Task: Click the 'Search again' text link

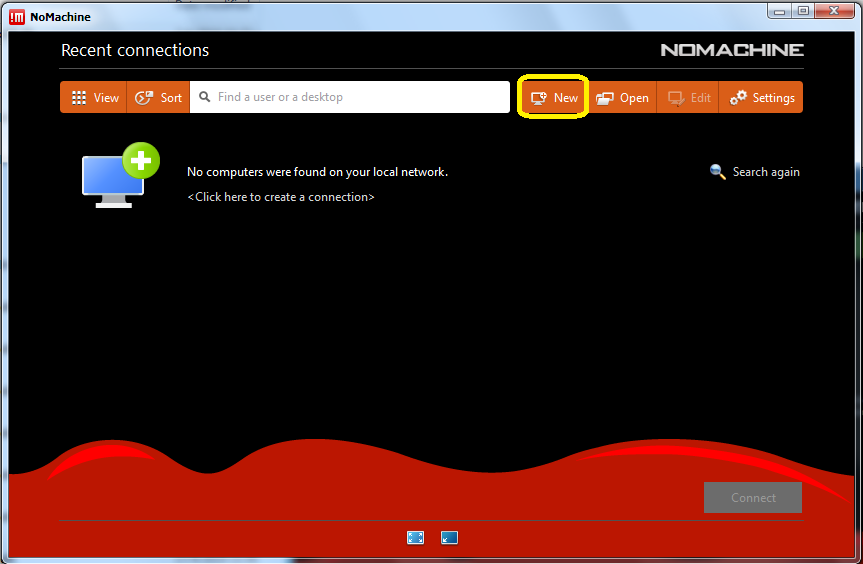Action: (766, 172)
